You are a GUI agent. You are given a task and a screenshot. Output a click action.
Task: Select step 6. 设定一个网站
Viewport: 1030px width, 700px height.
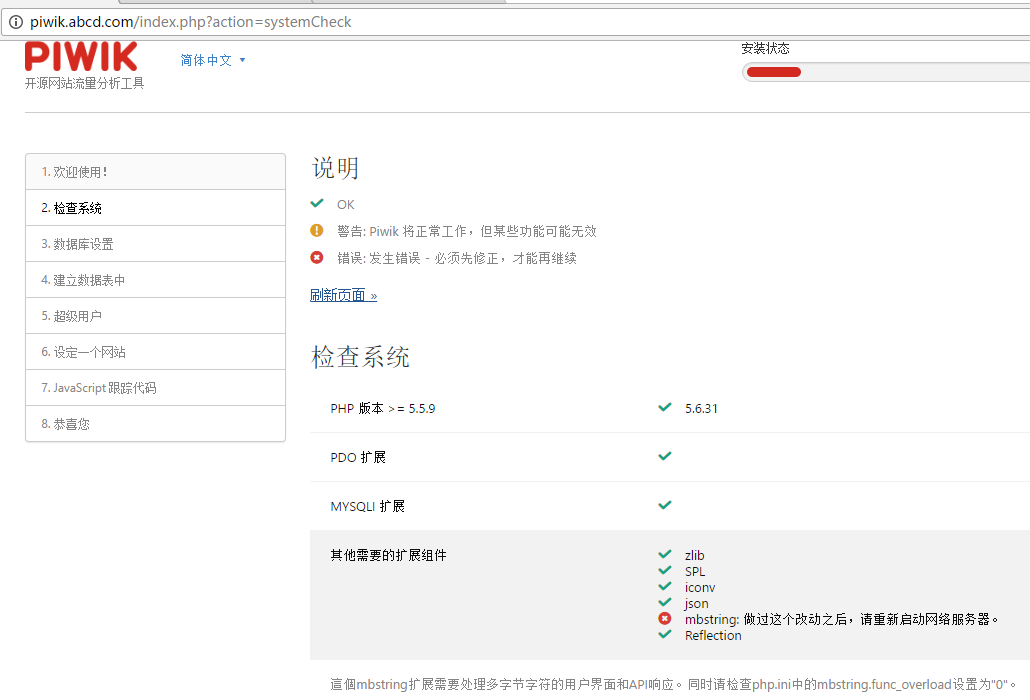155,352
